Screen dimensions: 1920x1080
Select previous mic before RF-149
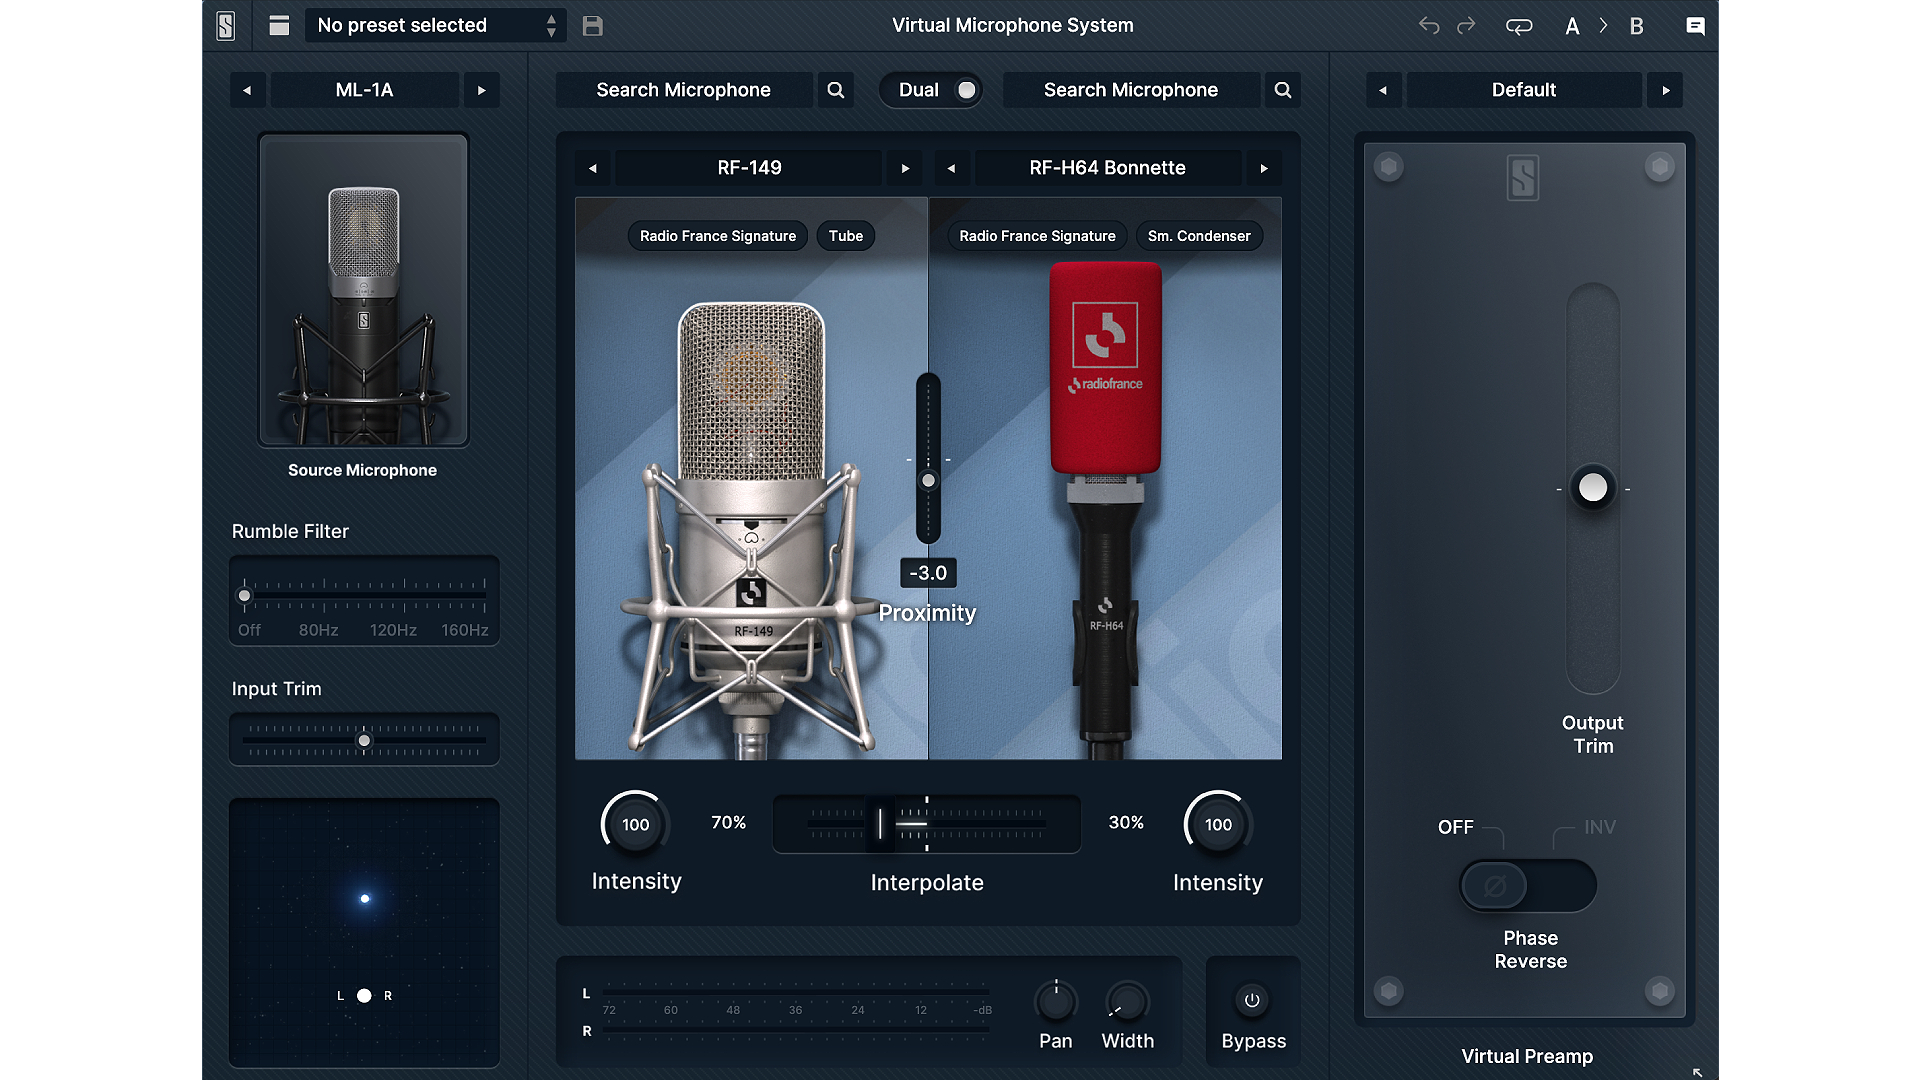[x=593, y=168]
